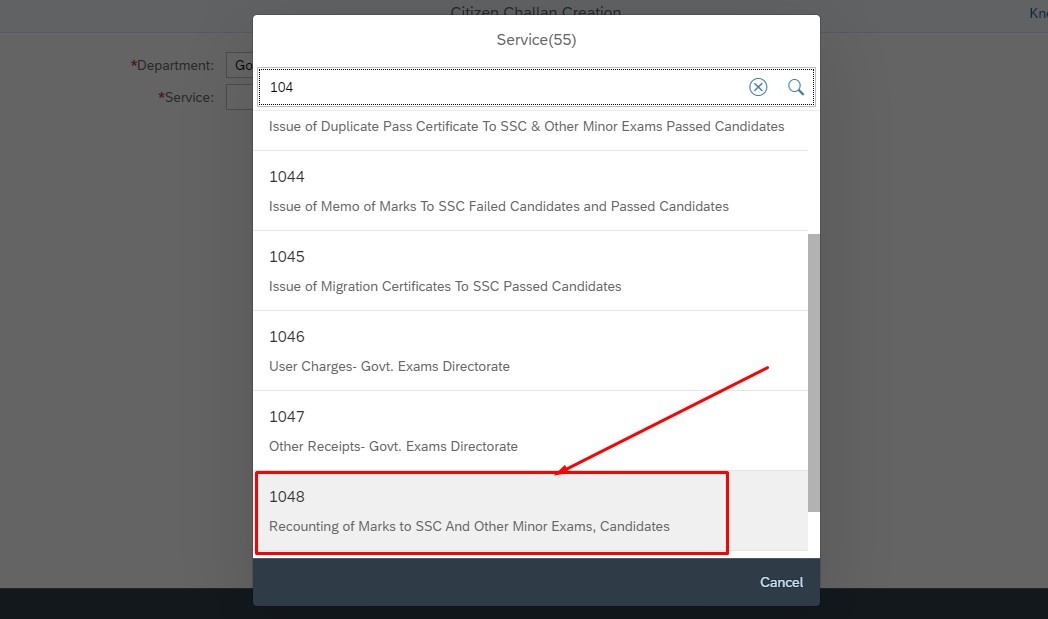The image size is (1048, 619).
Task: Click the Service(55) dialog title
Action: (536, 40)
